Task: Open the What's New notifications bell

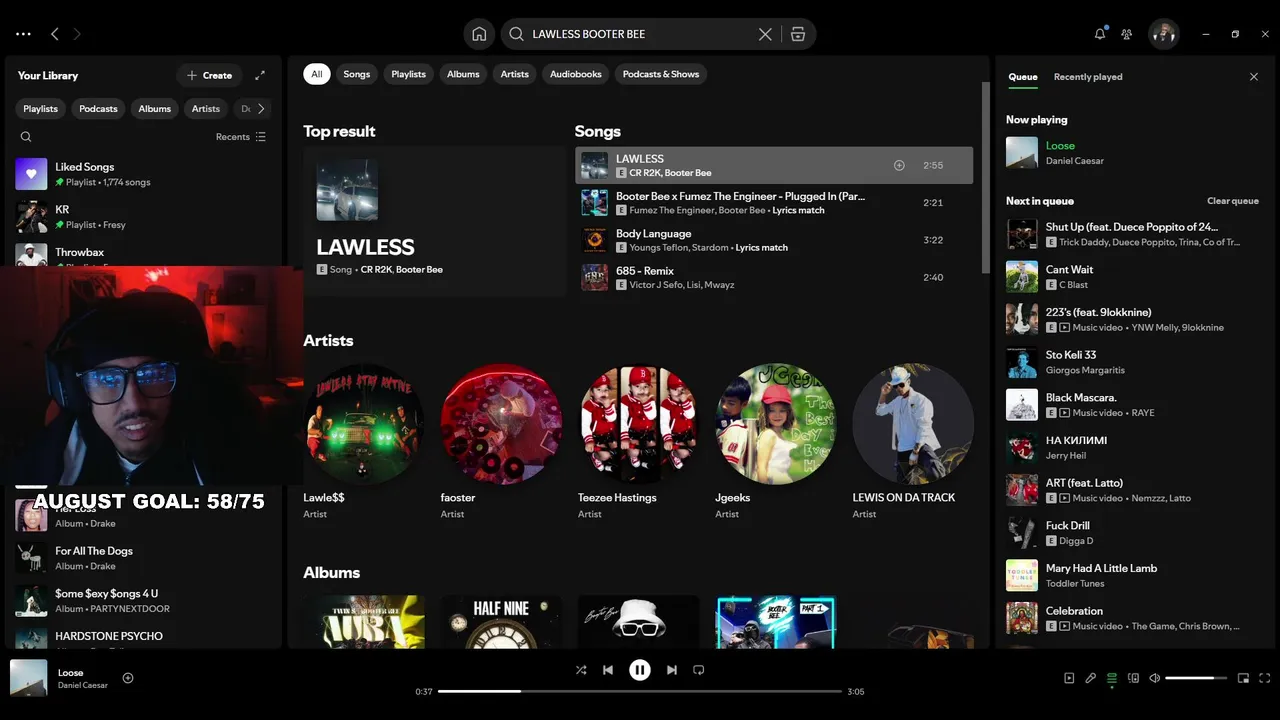Action: point(1100,34)
